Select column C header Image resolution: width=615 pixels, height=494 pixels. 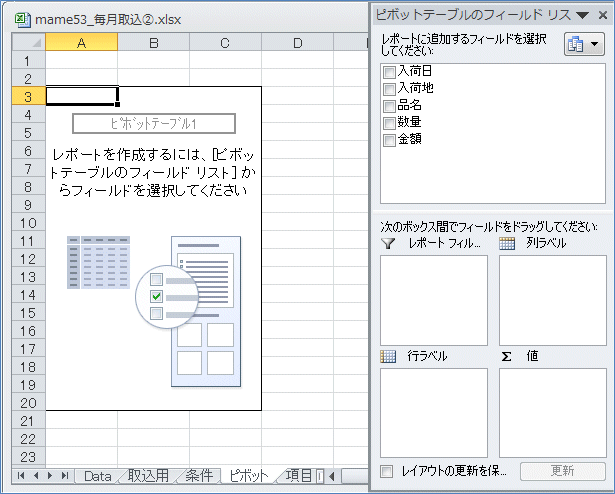pos(226,42)
